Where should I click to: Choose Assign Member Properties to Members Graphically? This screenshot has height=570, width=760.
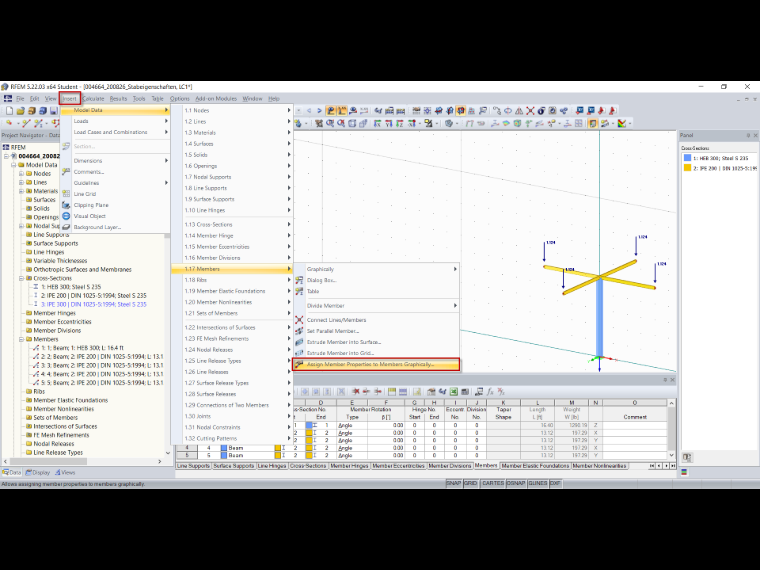point(376,364)
